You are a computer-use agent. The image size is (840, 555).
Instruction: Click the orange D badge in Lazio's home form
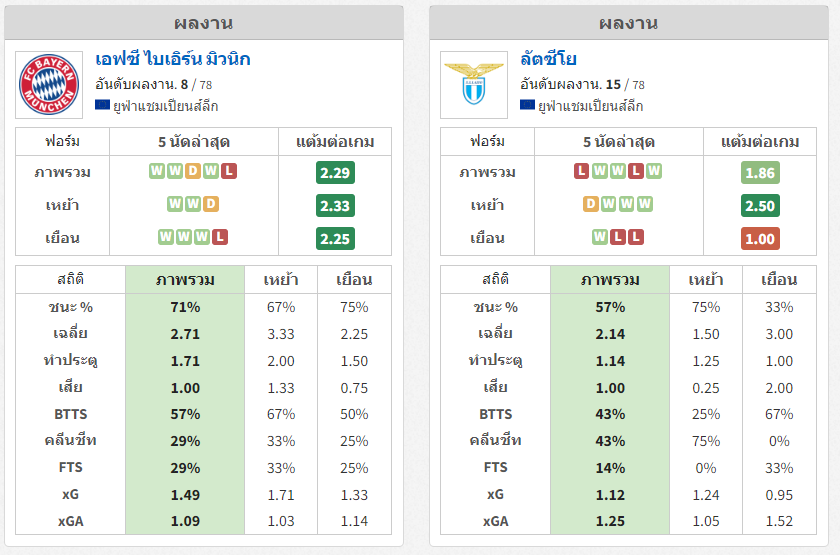tap(590, 204)
